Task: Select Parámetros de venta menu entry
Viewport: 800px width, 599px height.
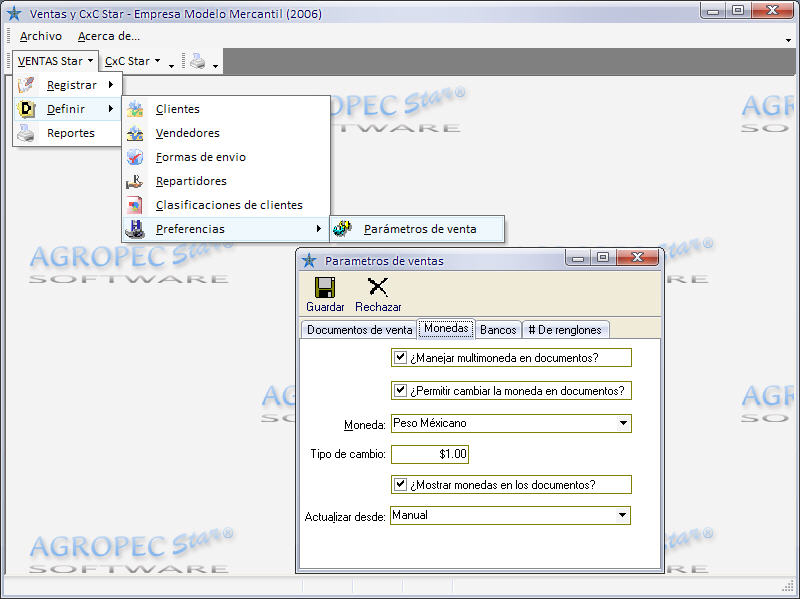Action: pos(417,229)
